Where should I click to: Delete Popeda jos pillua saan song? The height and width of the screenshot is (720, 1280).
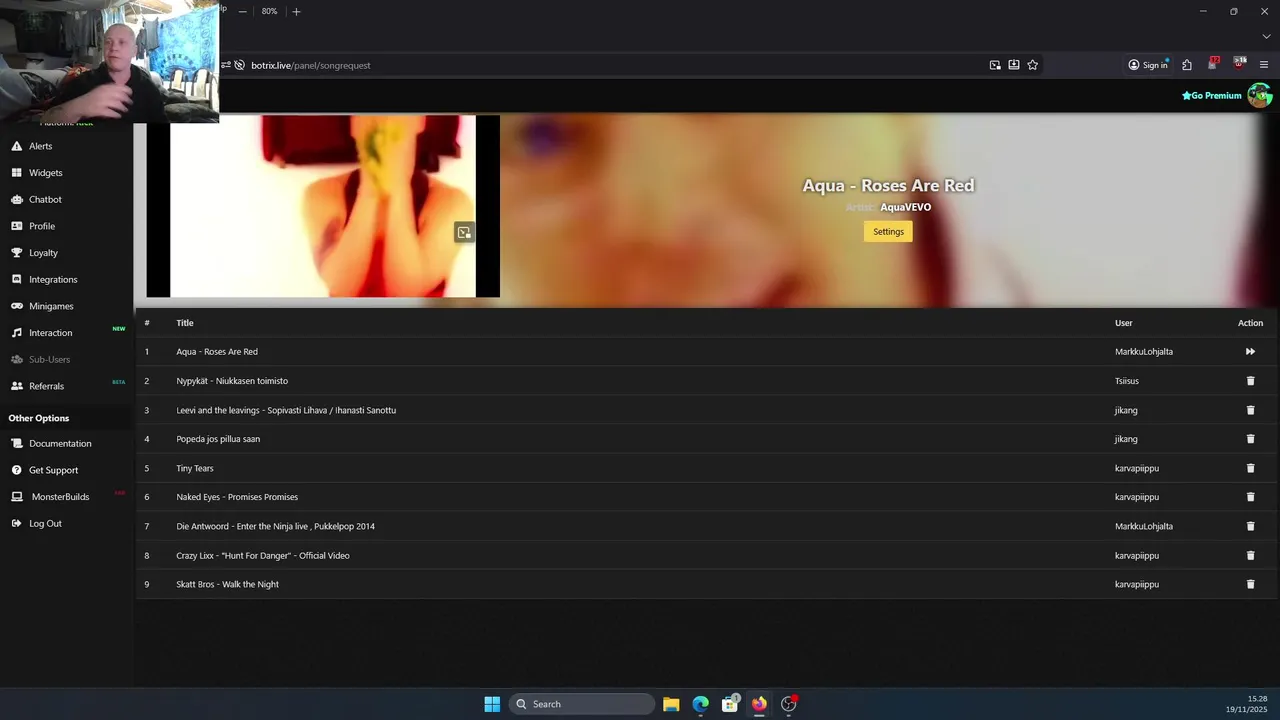1250,439
